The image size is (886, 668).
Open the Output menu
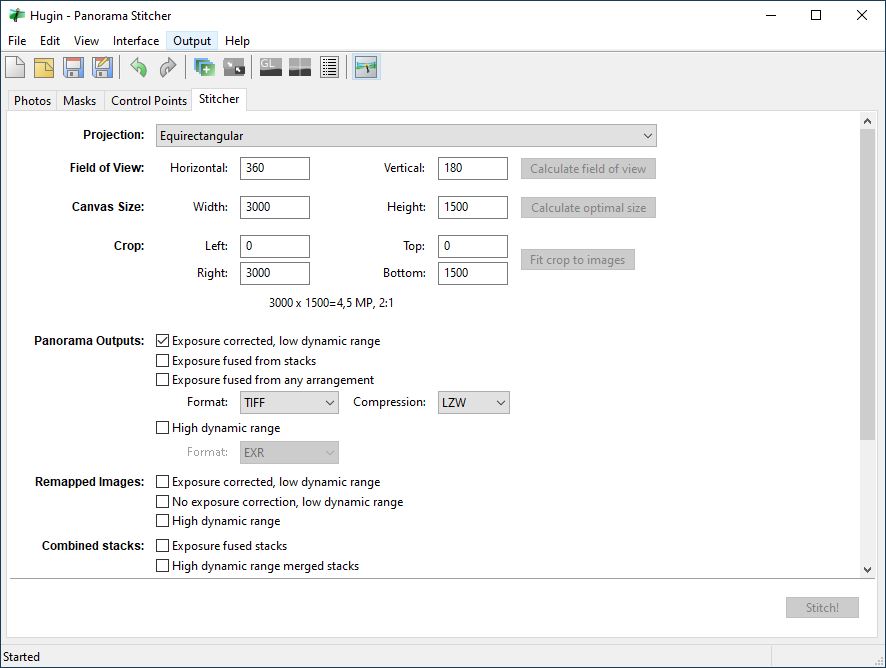pos(192,41)
